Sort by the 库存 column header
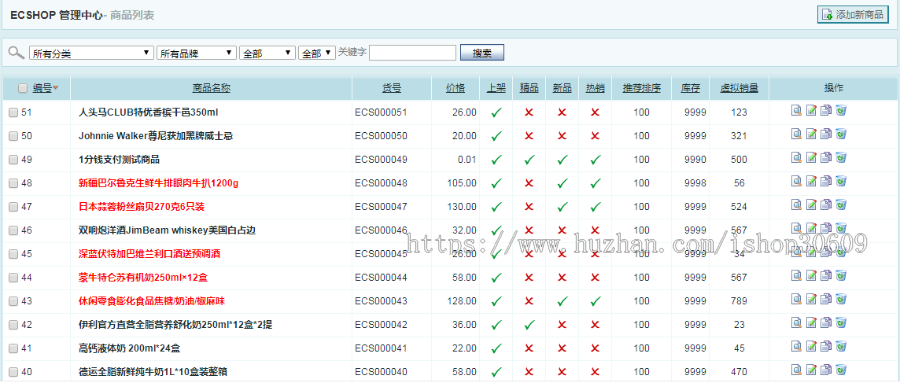Viewport: 900px width, 383px height. tap(690, 88)
